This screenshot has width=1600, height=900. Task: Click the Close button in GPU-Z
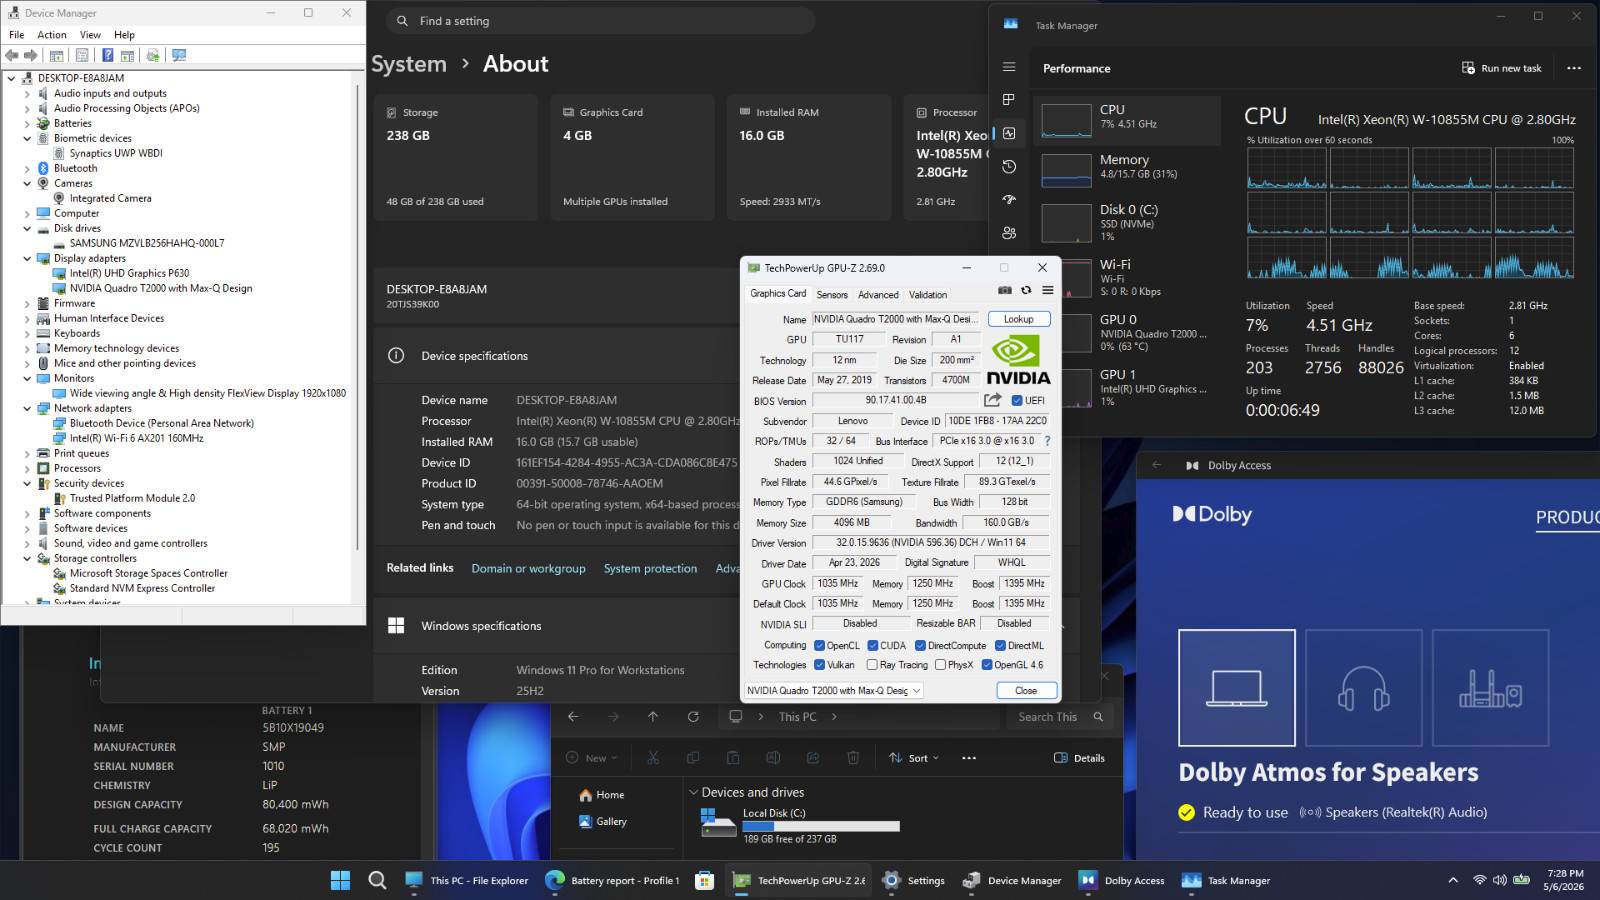(x=1026, y=691)
